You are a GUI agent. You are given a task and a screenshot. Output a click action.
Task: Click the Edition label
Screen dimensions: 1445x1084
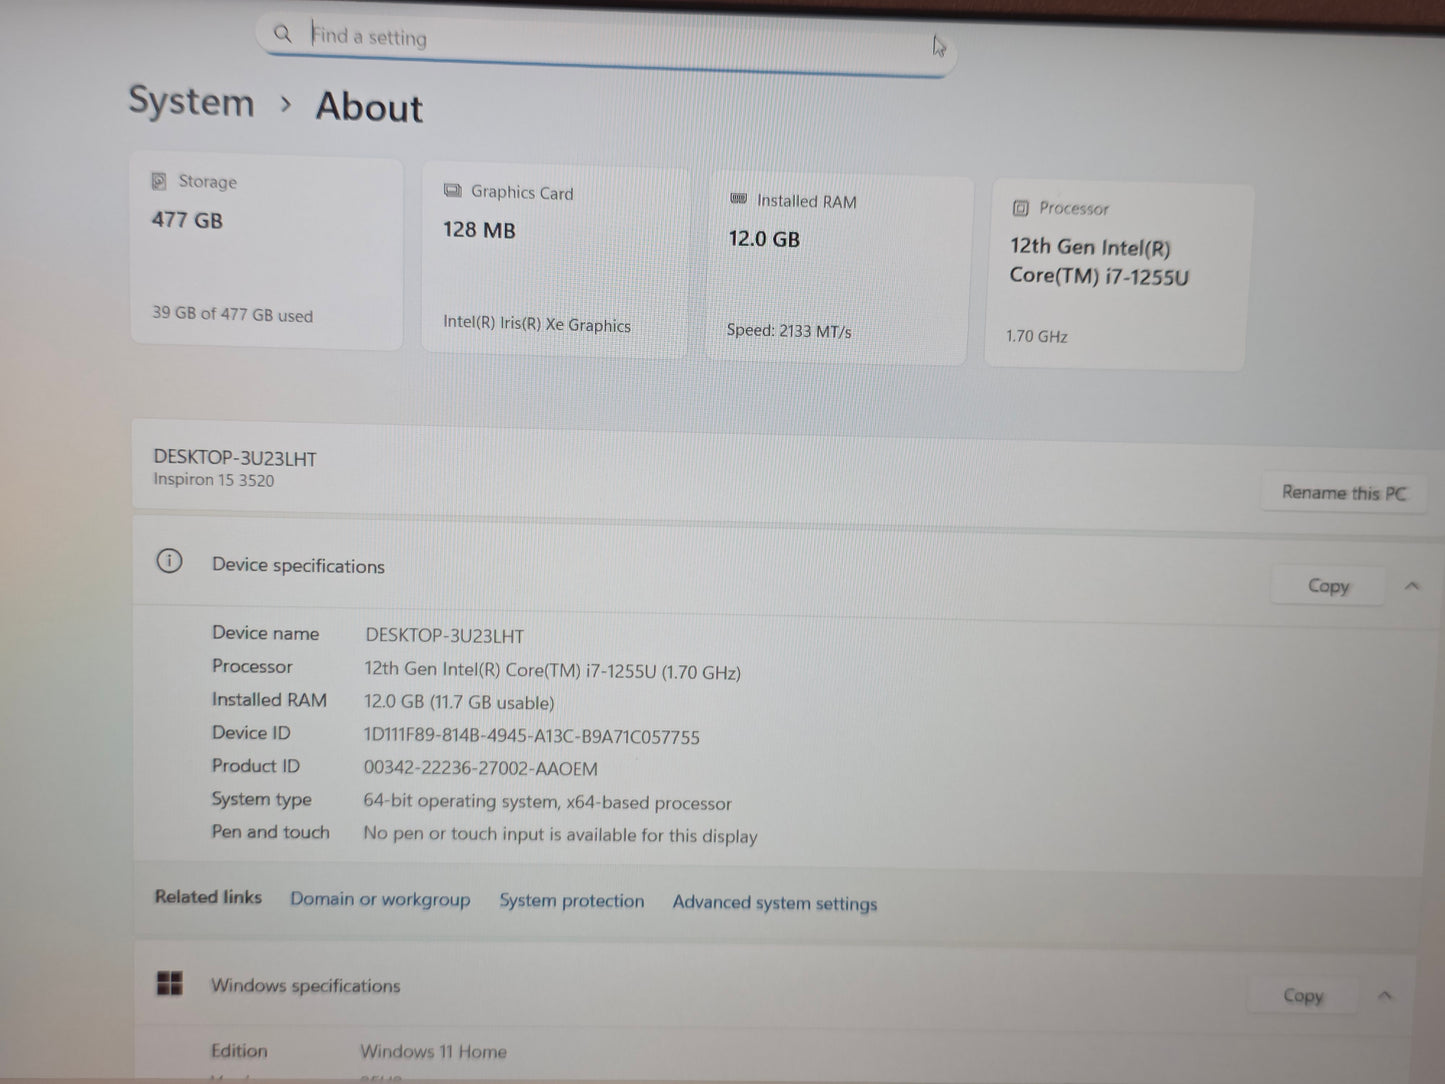[239, 1051]
